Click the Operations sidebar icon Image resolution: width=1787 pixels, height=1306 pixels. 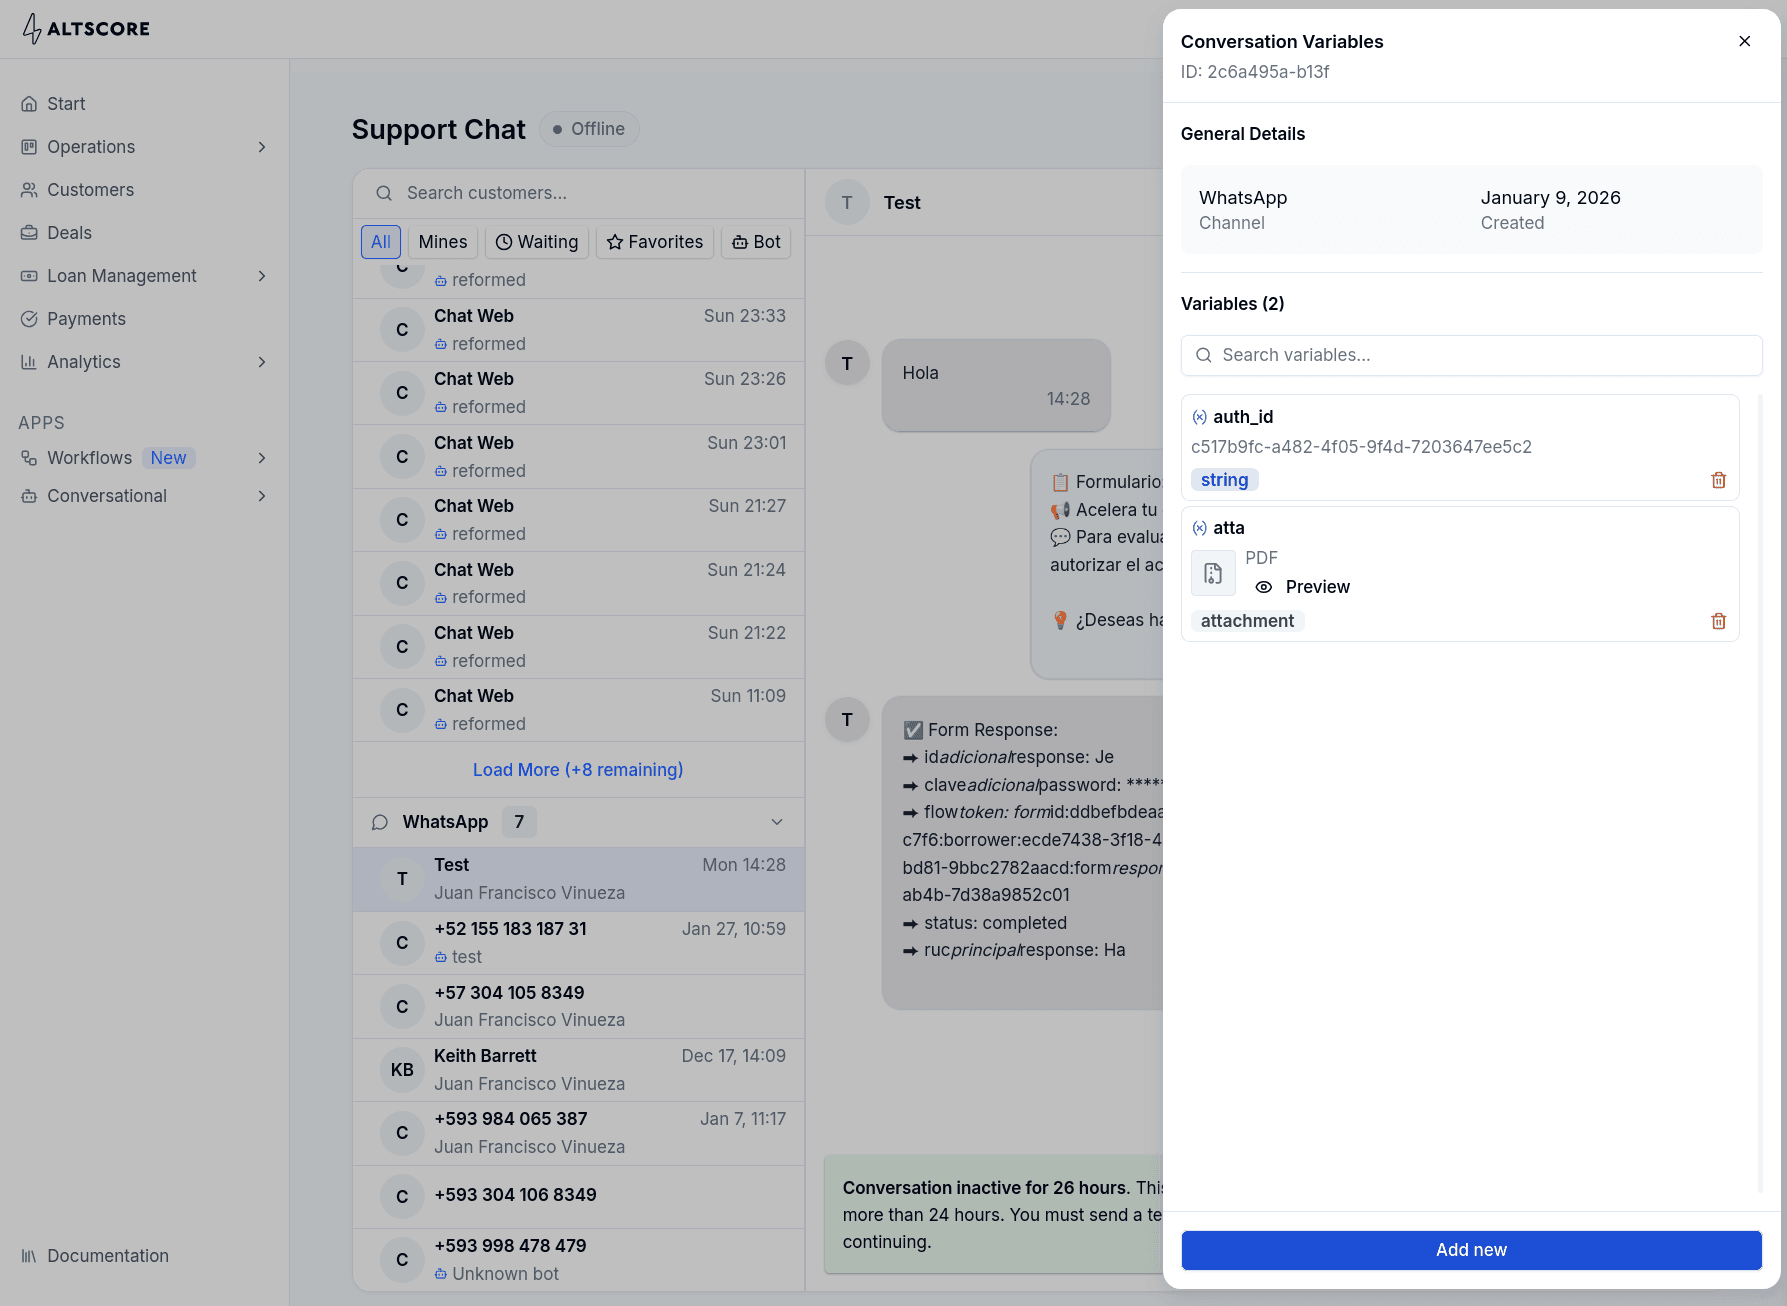pos(29,147)
